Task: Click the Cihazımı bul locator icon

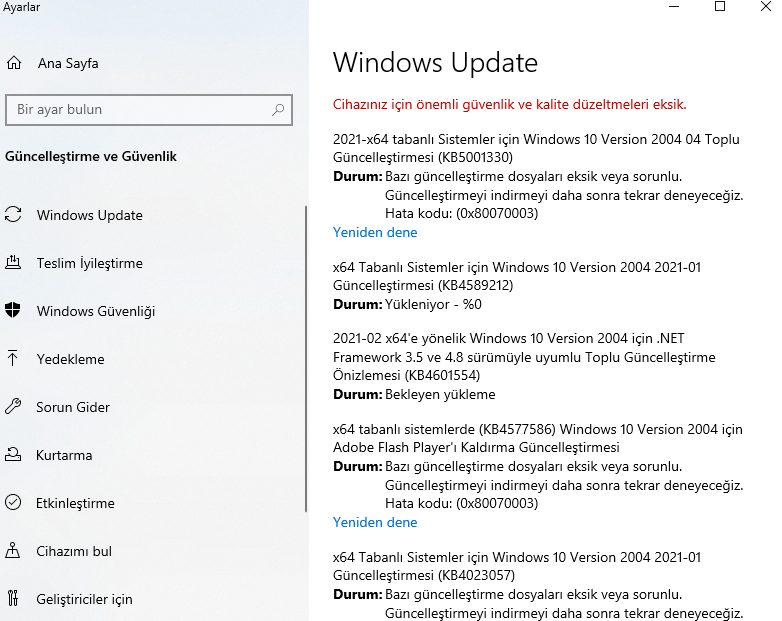Action: point(13,550)
